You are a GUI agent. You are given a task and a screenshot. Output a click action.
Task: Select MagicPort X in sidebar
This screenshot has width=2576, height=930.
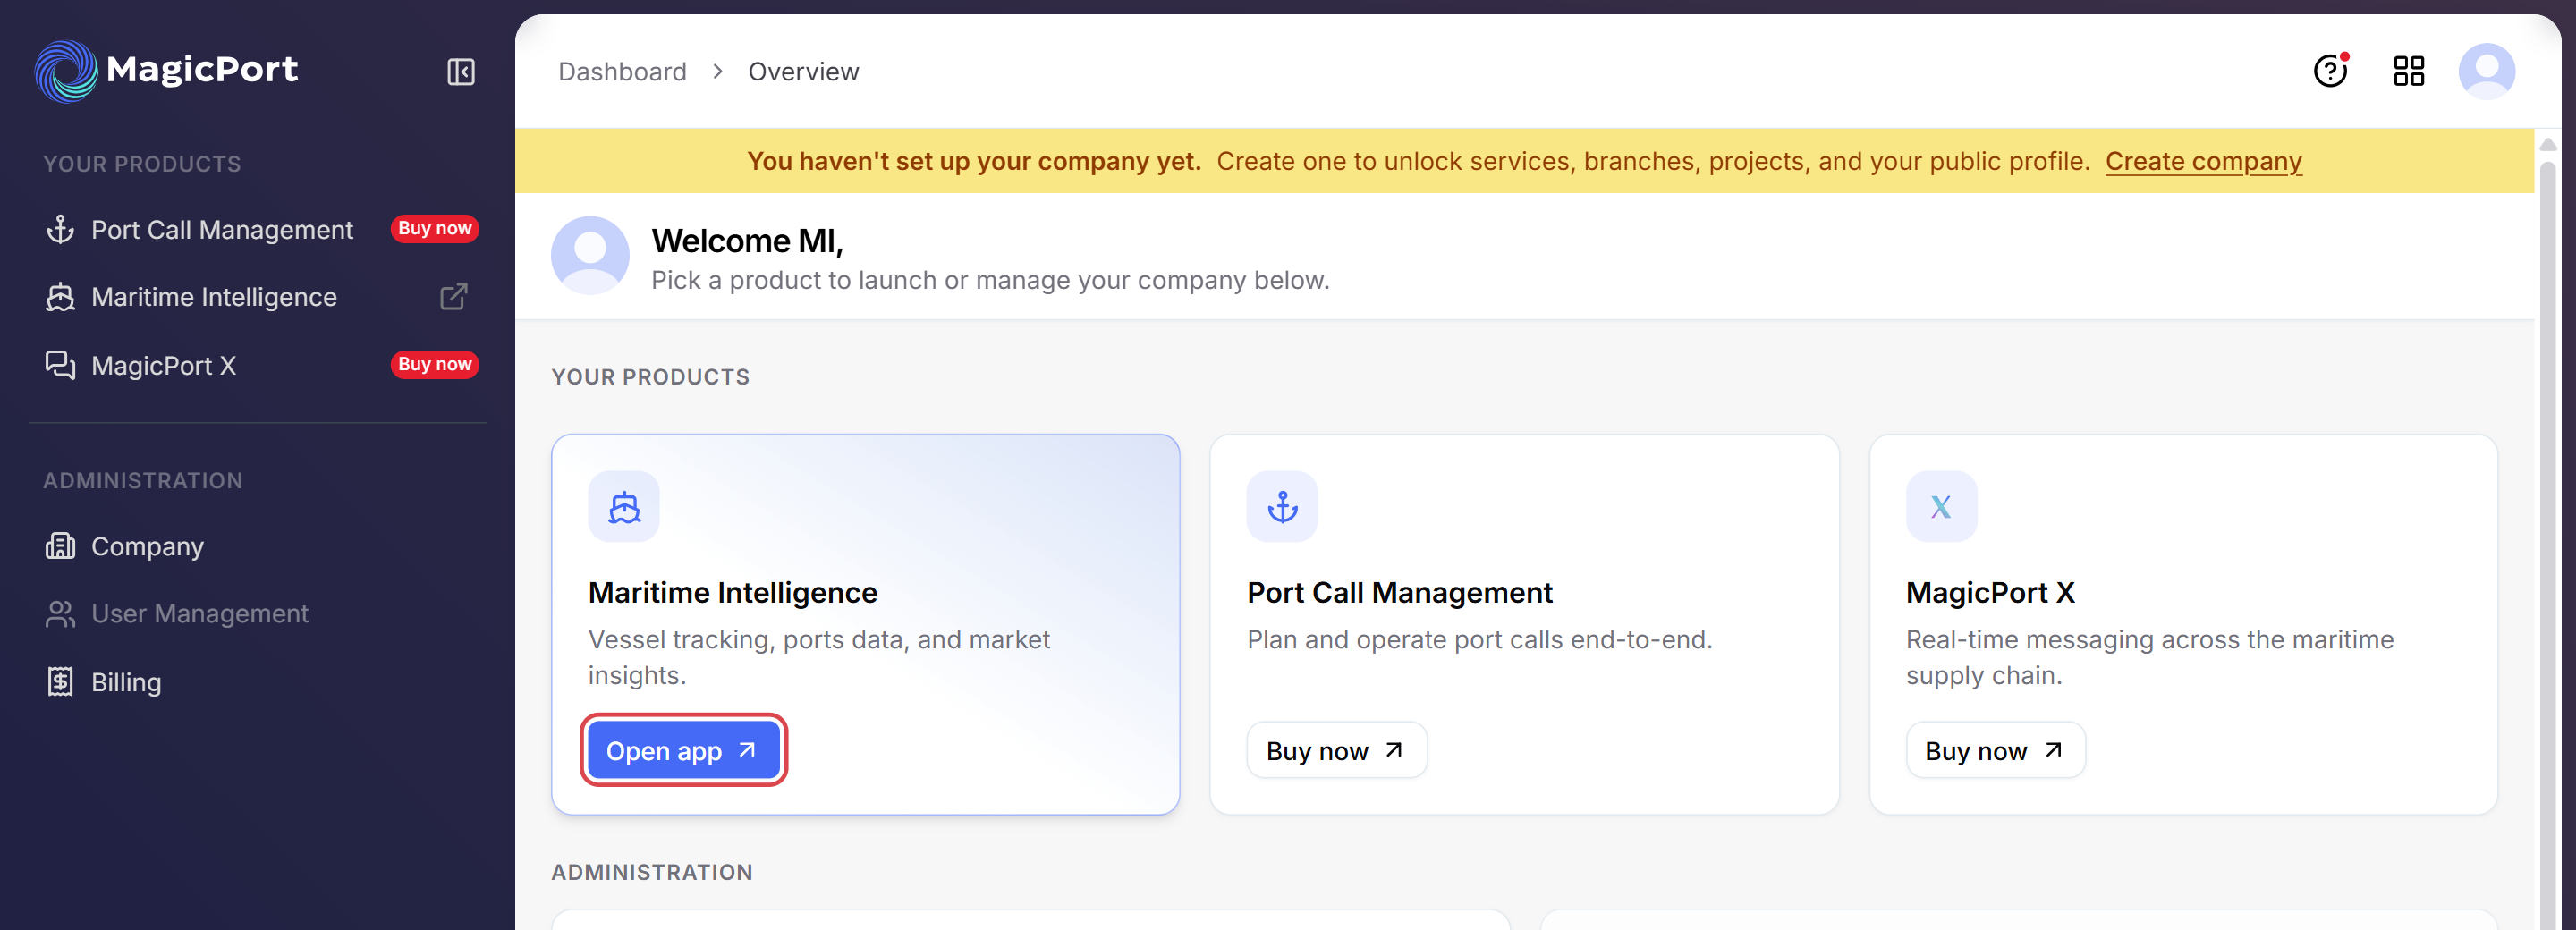point(163,366)
